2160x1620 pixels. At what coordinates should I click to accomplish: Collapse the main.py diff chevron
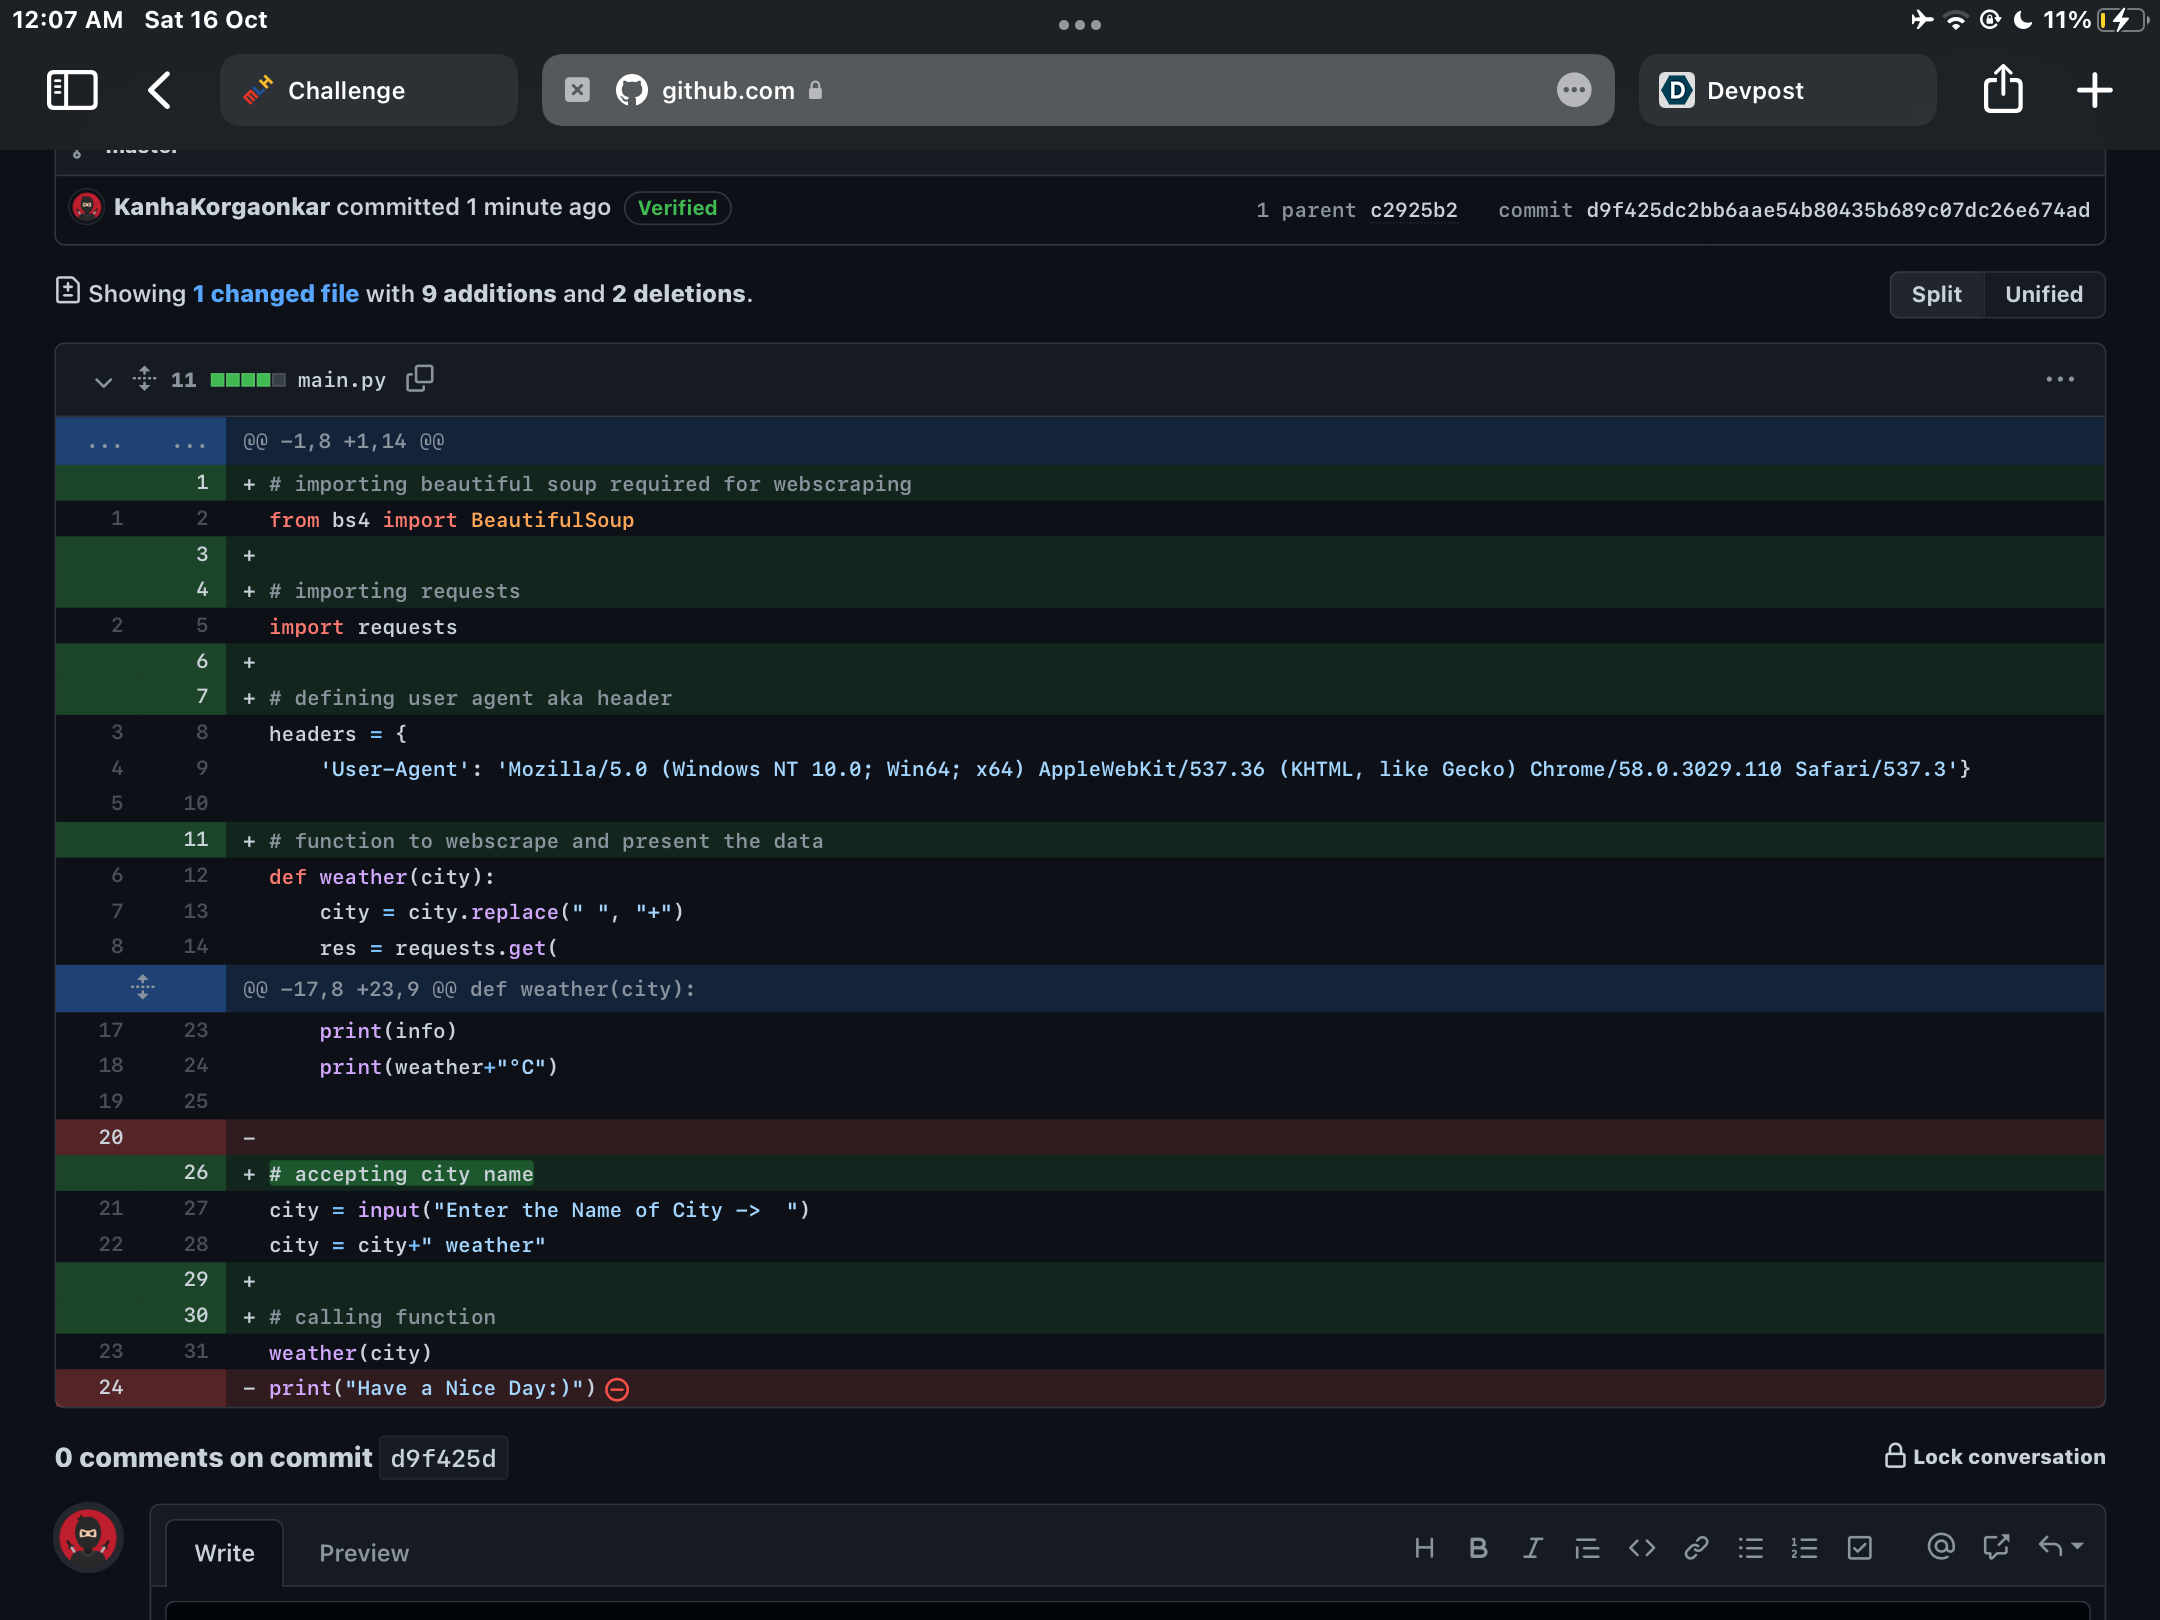(103, 381)
